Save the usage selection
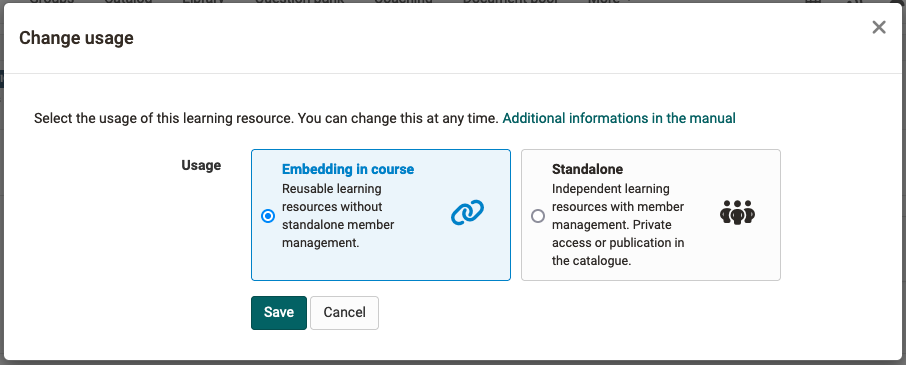Screen dimensions: 906x365 [x=279, y=312]
